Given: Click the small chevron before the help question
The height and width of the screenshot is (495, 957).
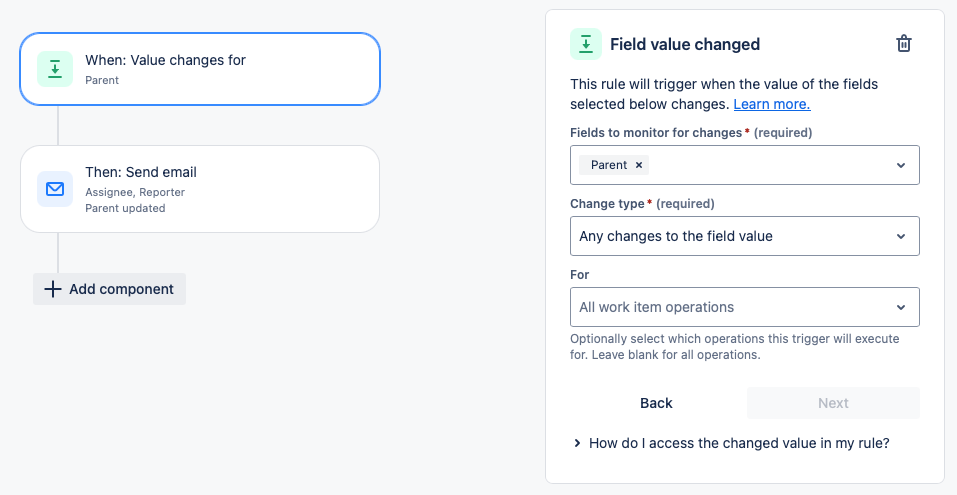Looking at the screenshot, I should coord(577,442).
